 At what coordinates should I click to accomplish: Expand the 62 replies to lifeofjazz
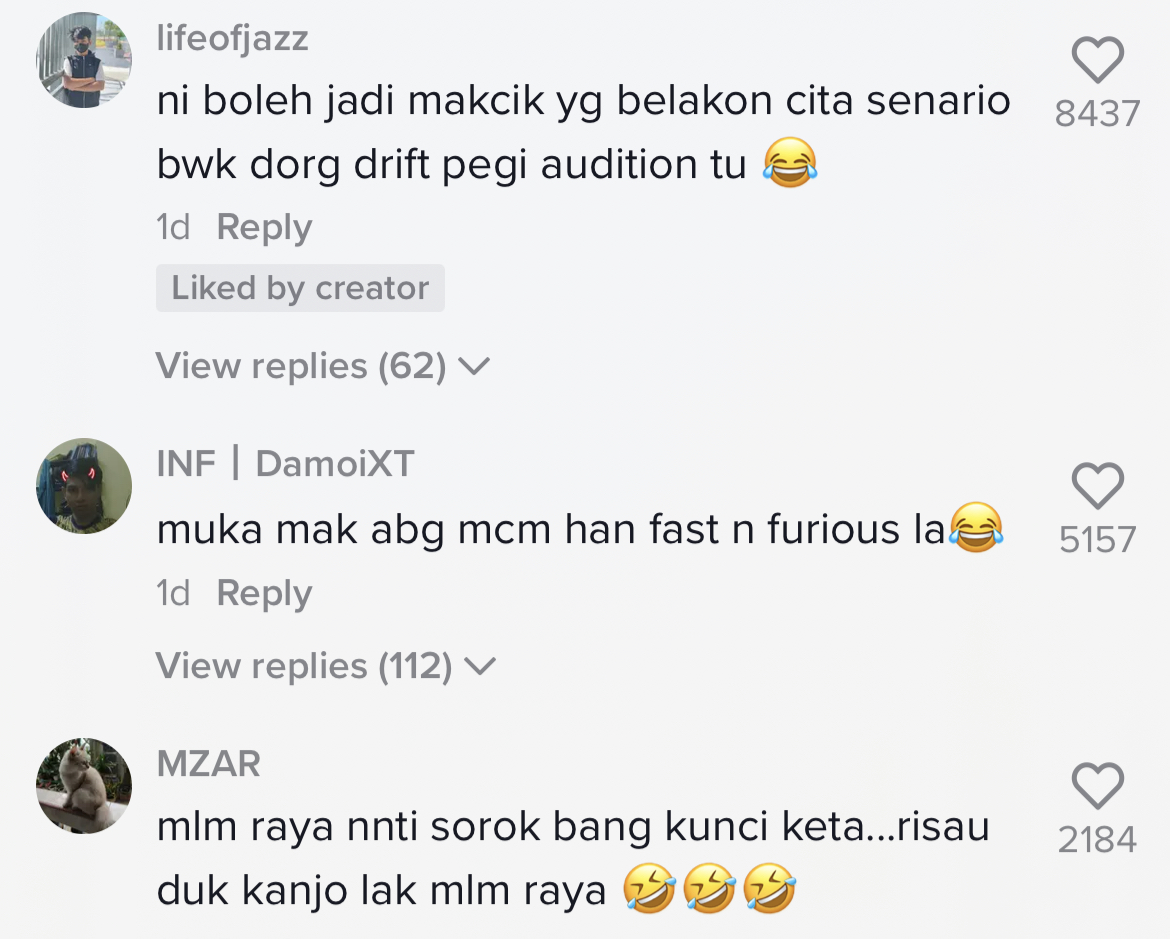click(x=300, y=367)
